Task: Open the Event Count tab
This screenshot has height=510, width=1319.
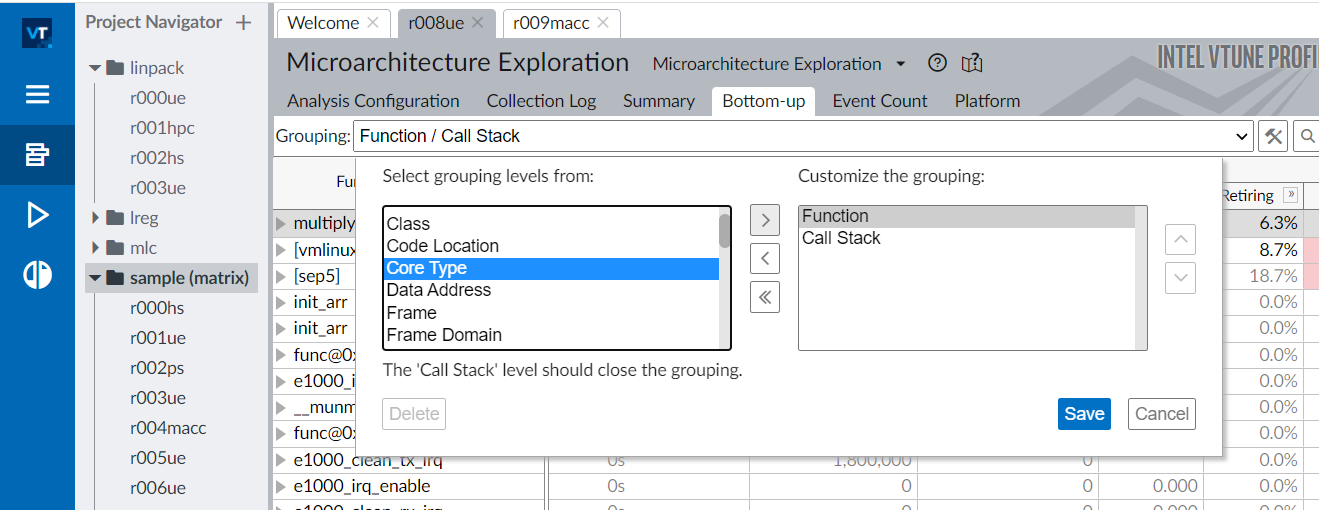Action: point(880,101)
